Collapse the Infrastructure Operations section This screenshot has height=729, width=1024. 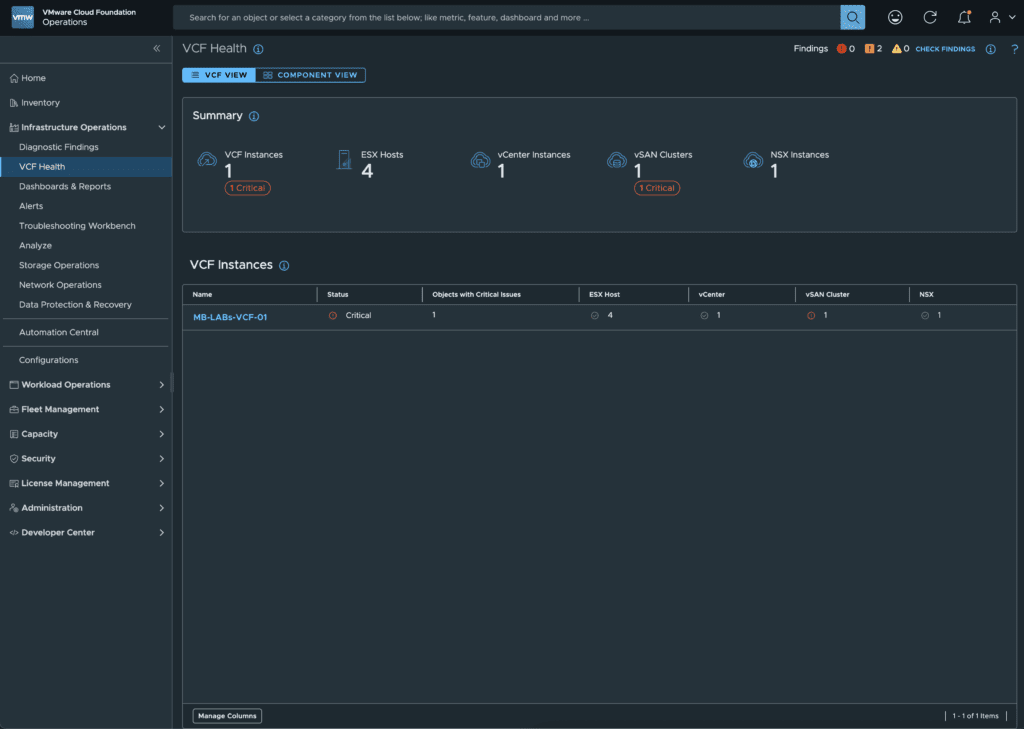[162, 127]
